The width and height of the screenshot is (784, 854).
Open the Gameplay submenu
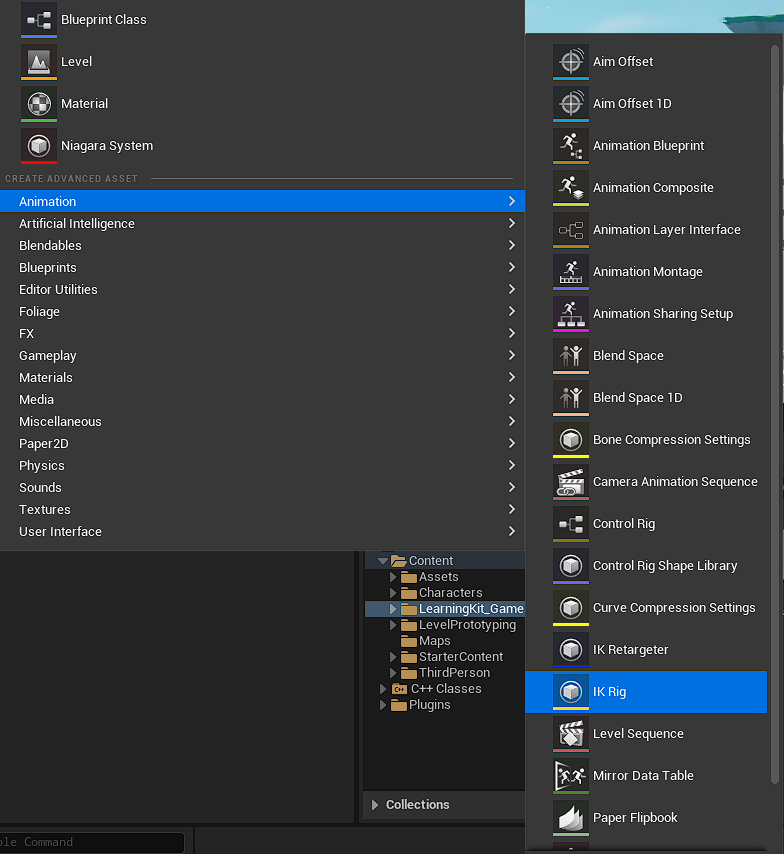point(262,355)
